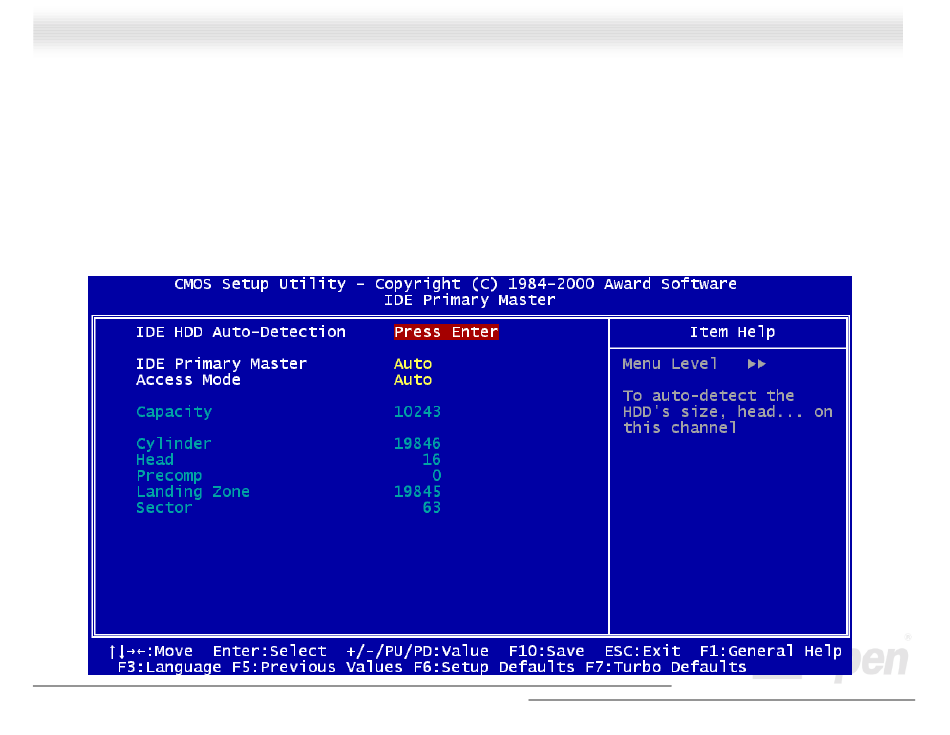
Task: Click the Item Help panel header
Action: click(x=732, y=332)
